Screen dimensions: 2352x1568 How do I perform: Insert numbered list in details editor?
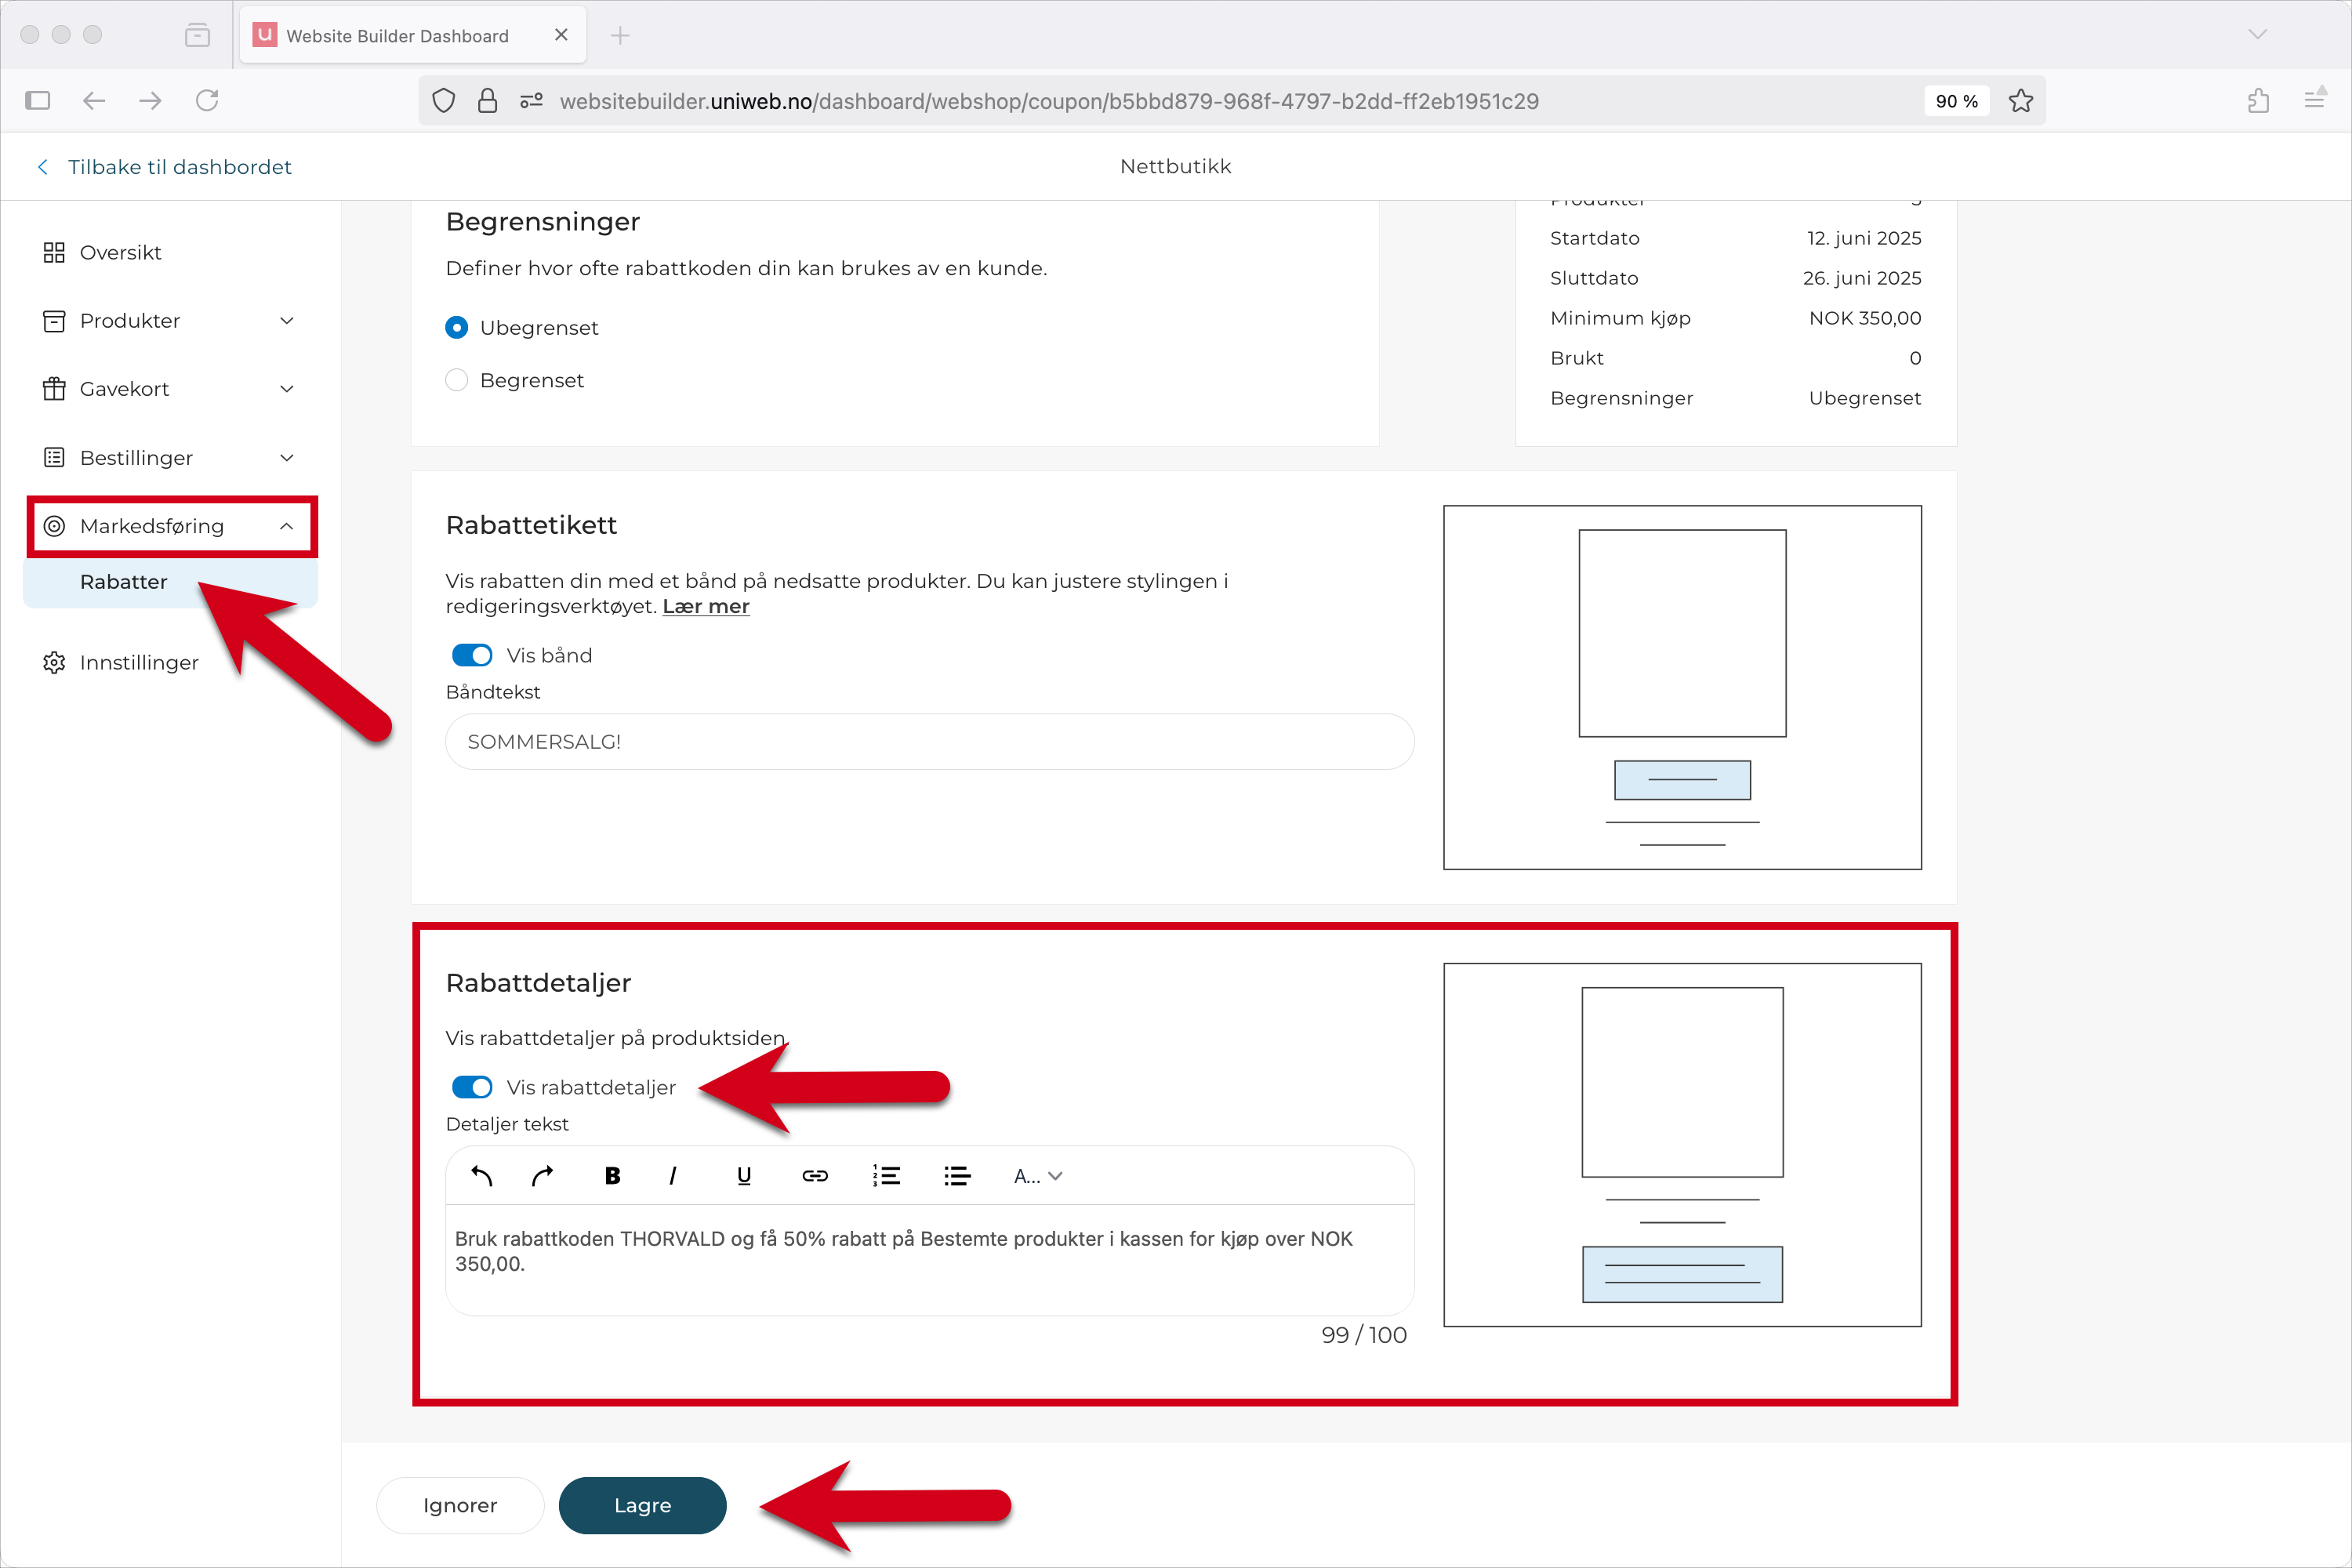tap(886, 1176)
